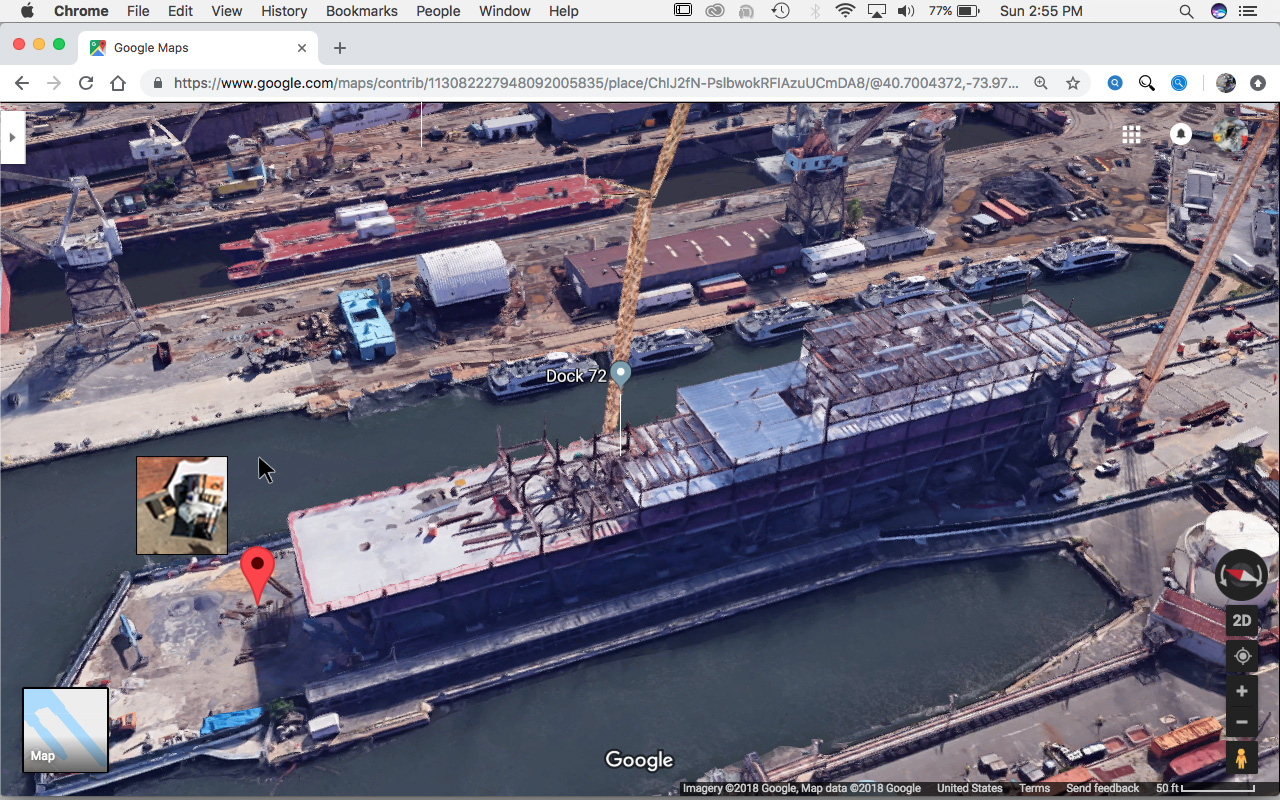Zoom out with the minus button

1242,722
